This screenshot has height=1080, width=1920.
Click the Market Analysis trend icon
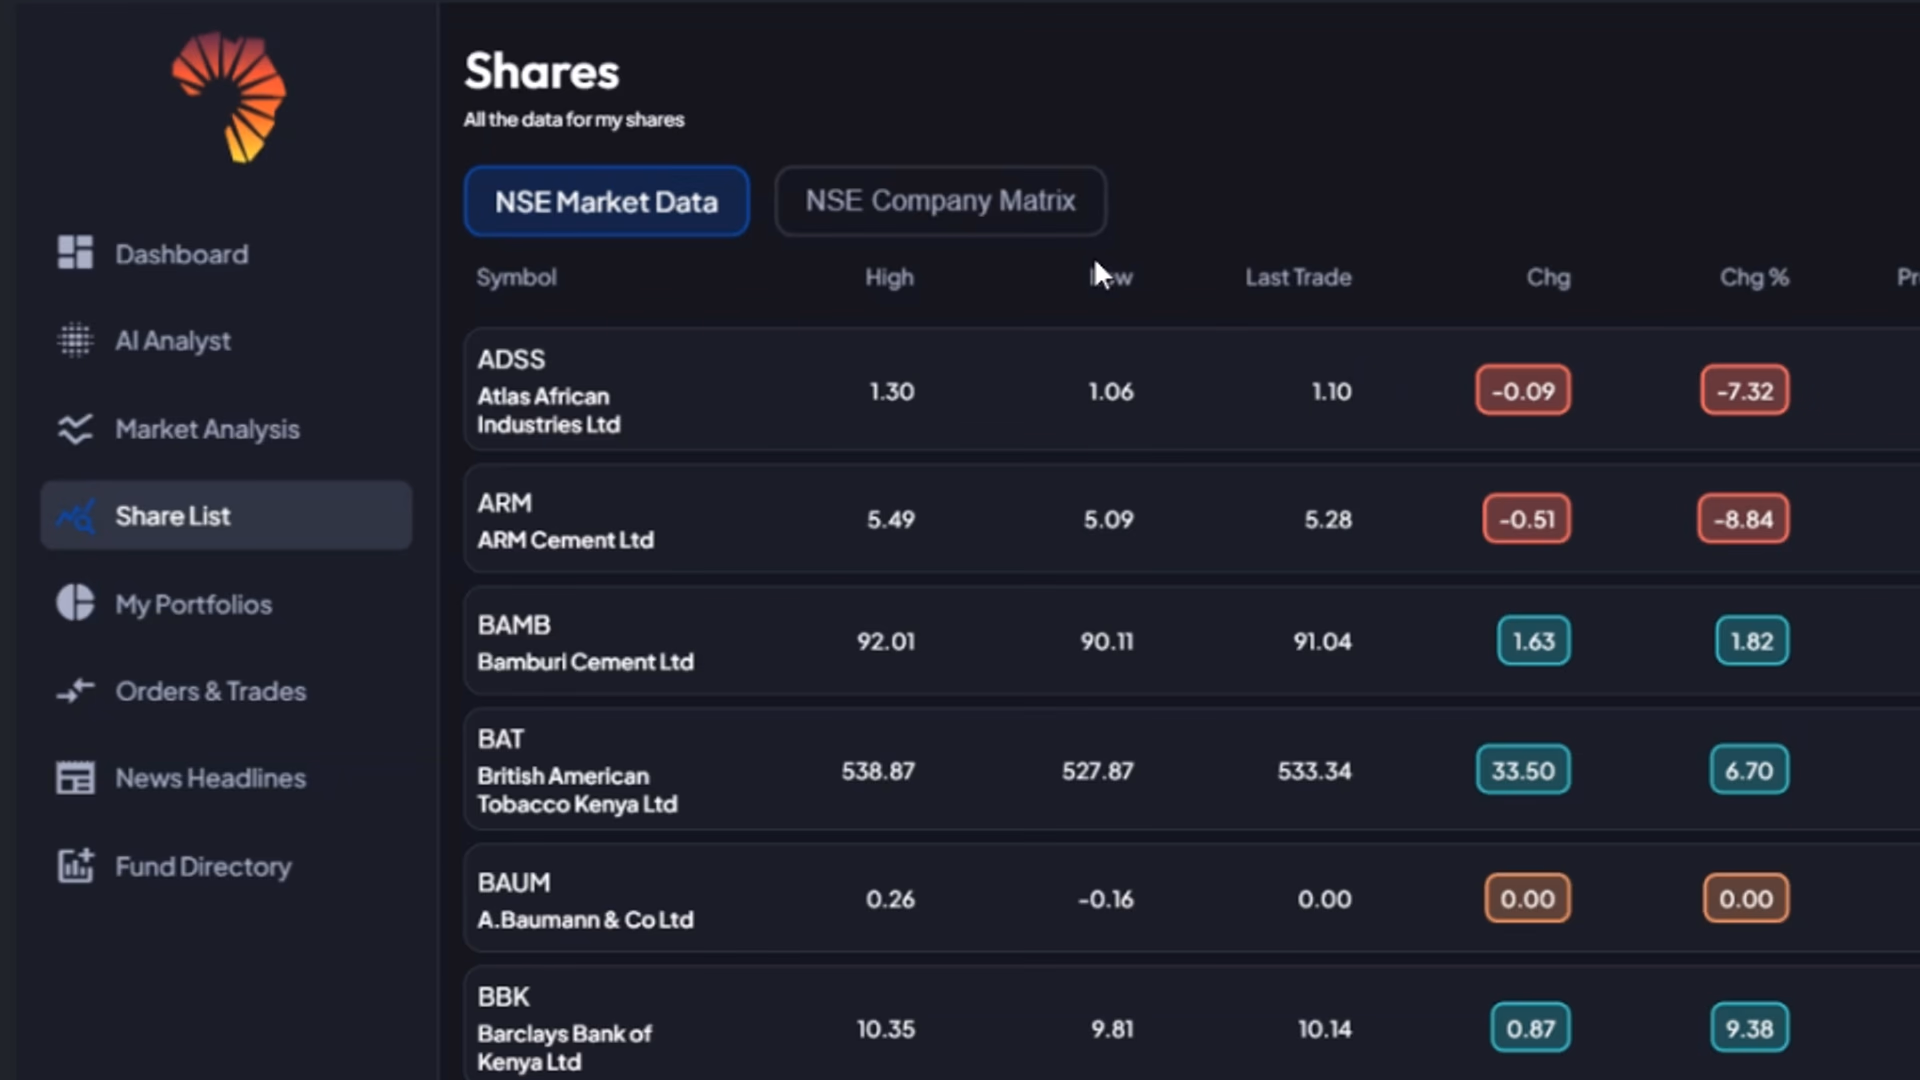[x=75, y=429]
